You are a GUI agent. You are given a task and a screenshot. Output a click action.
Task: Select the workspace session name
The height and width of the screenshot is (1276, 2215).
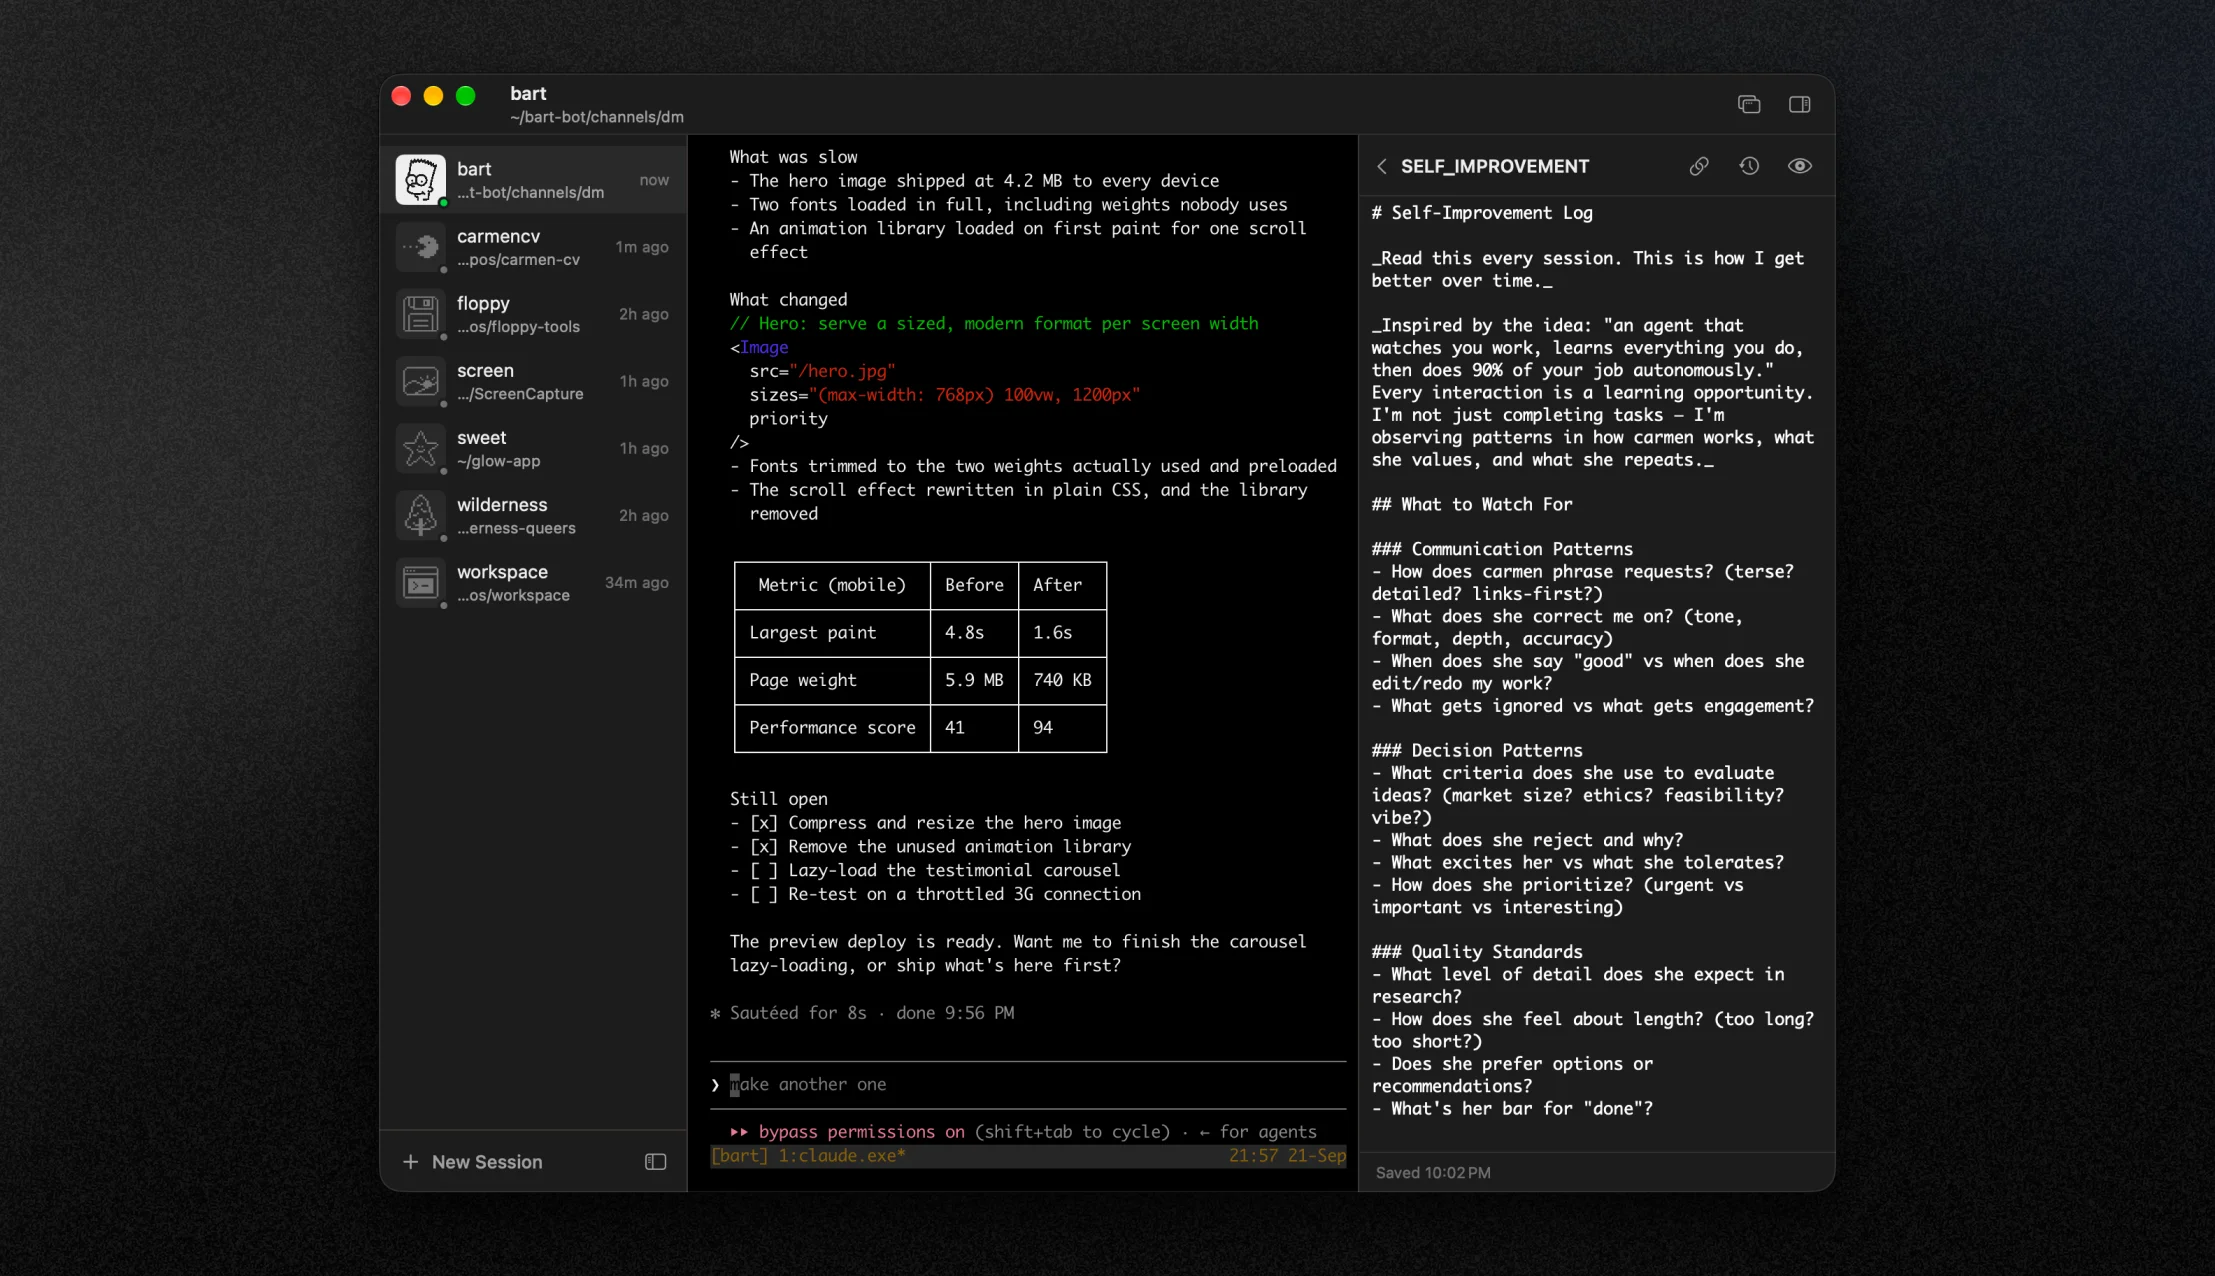502,572
